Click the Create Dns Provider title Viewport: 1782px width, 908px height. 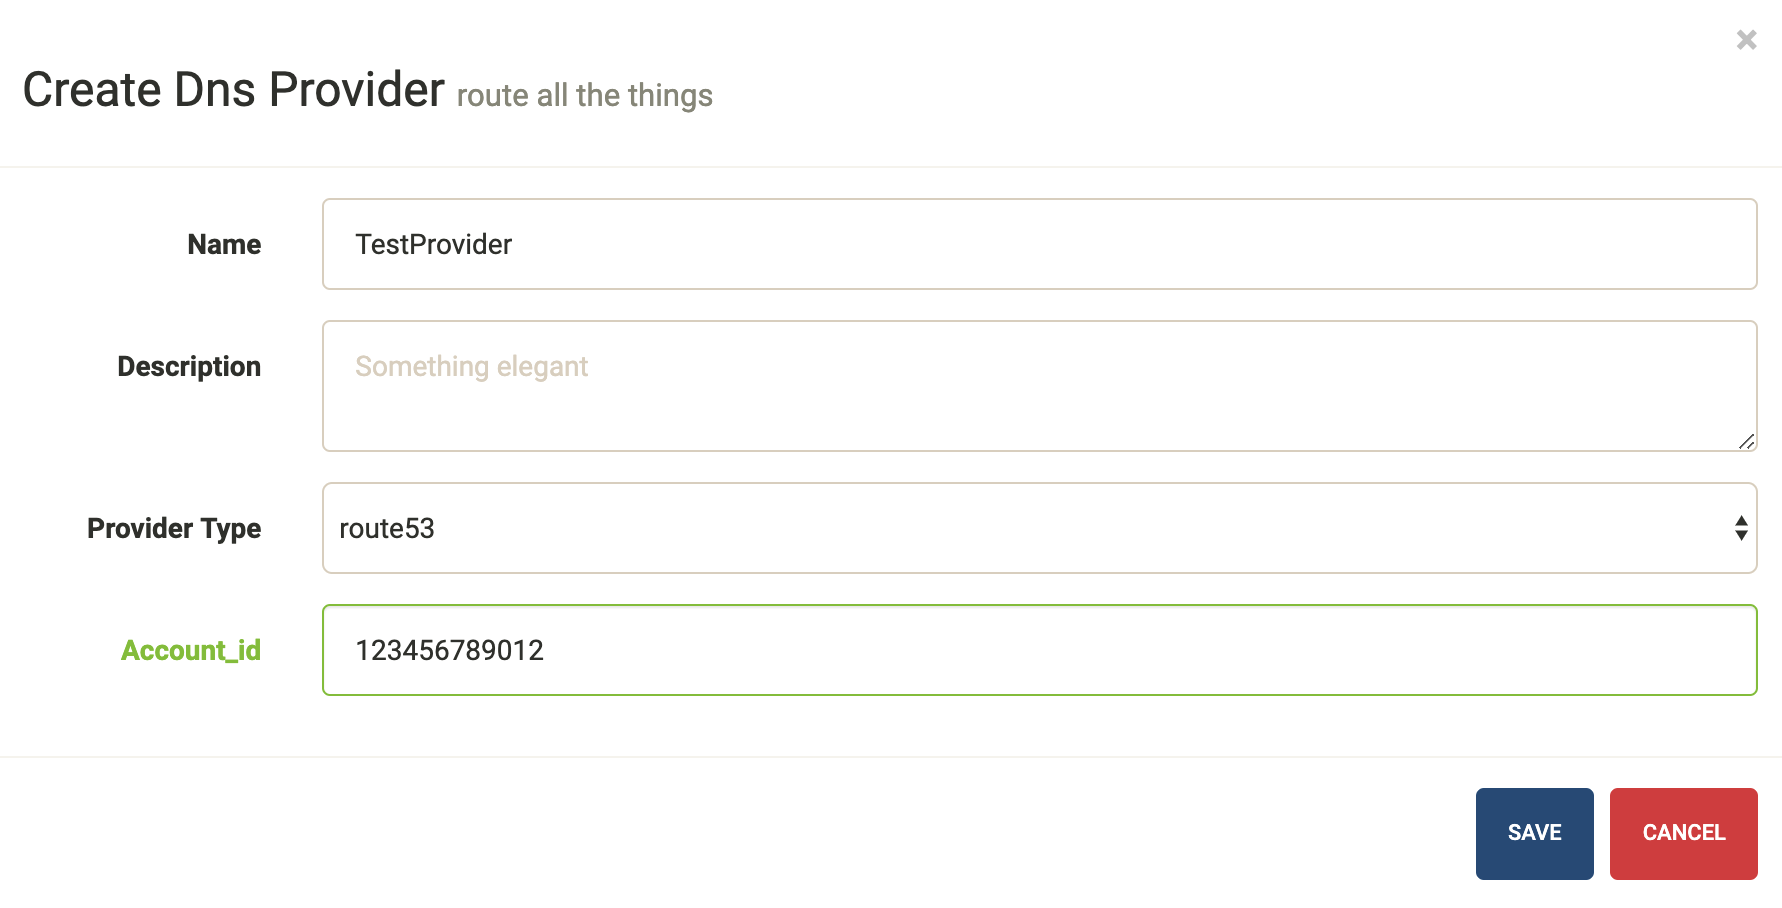pyautogui.click(x=234, y=90)
